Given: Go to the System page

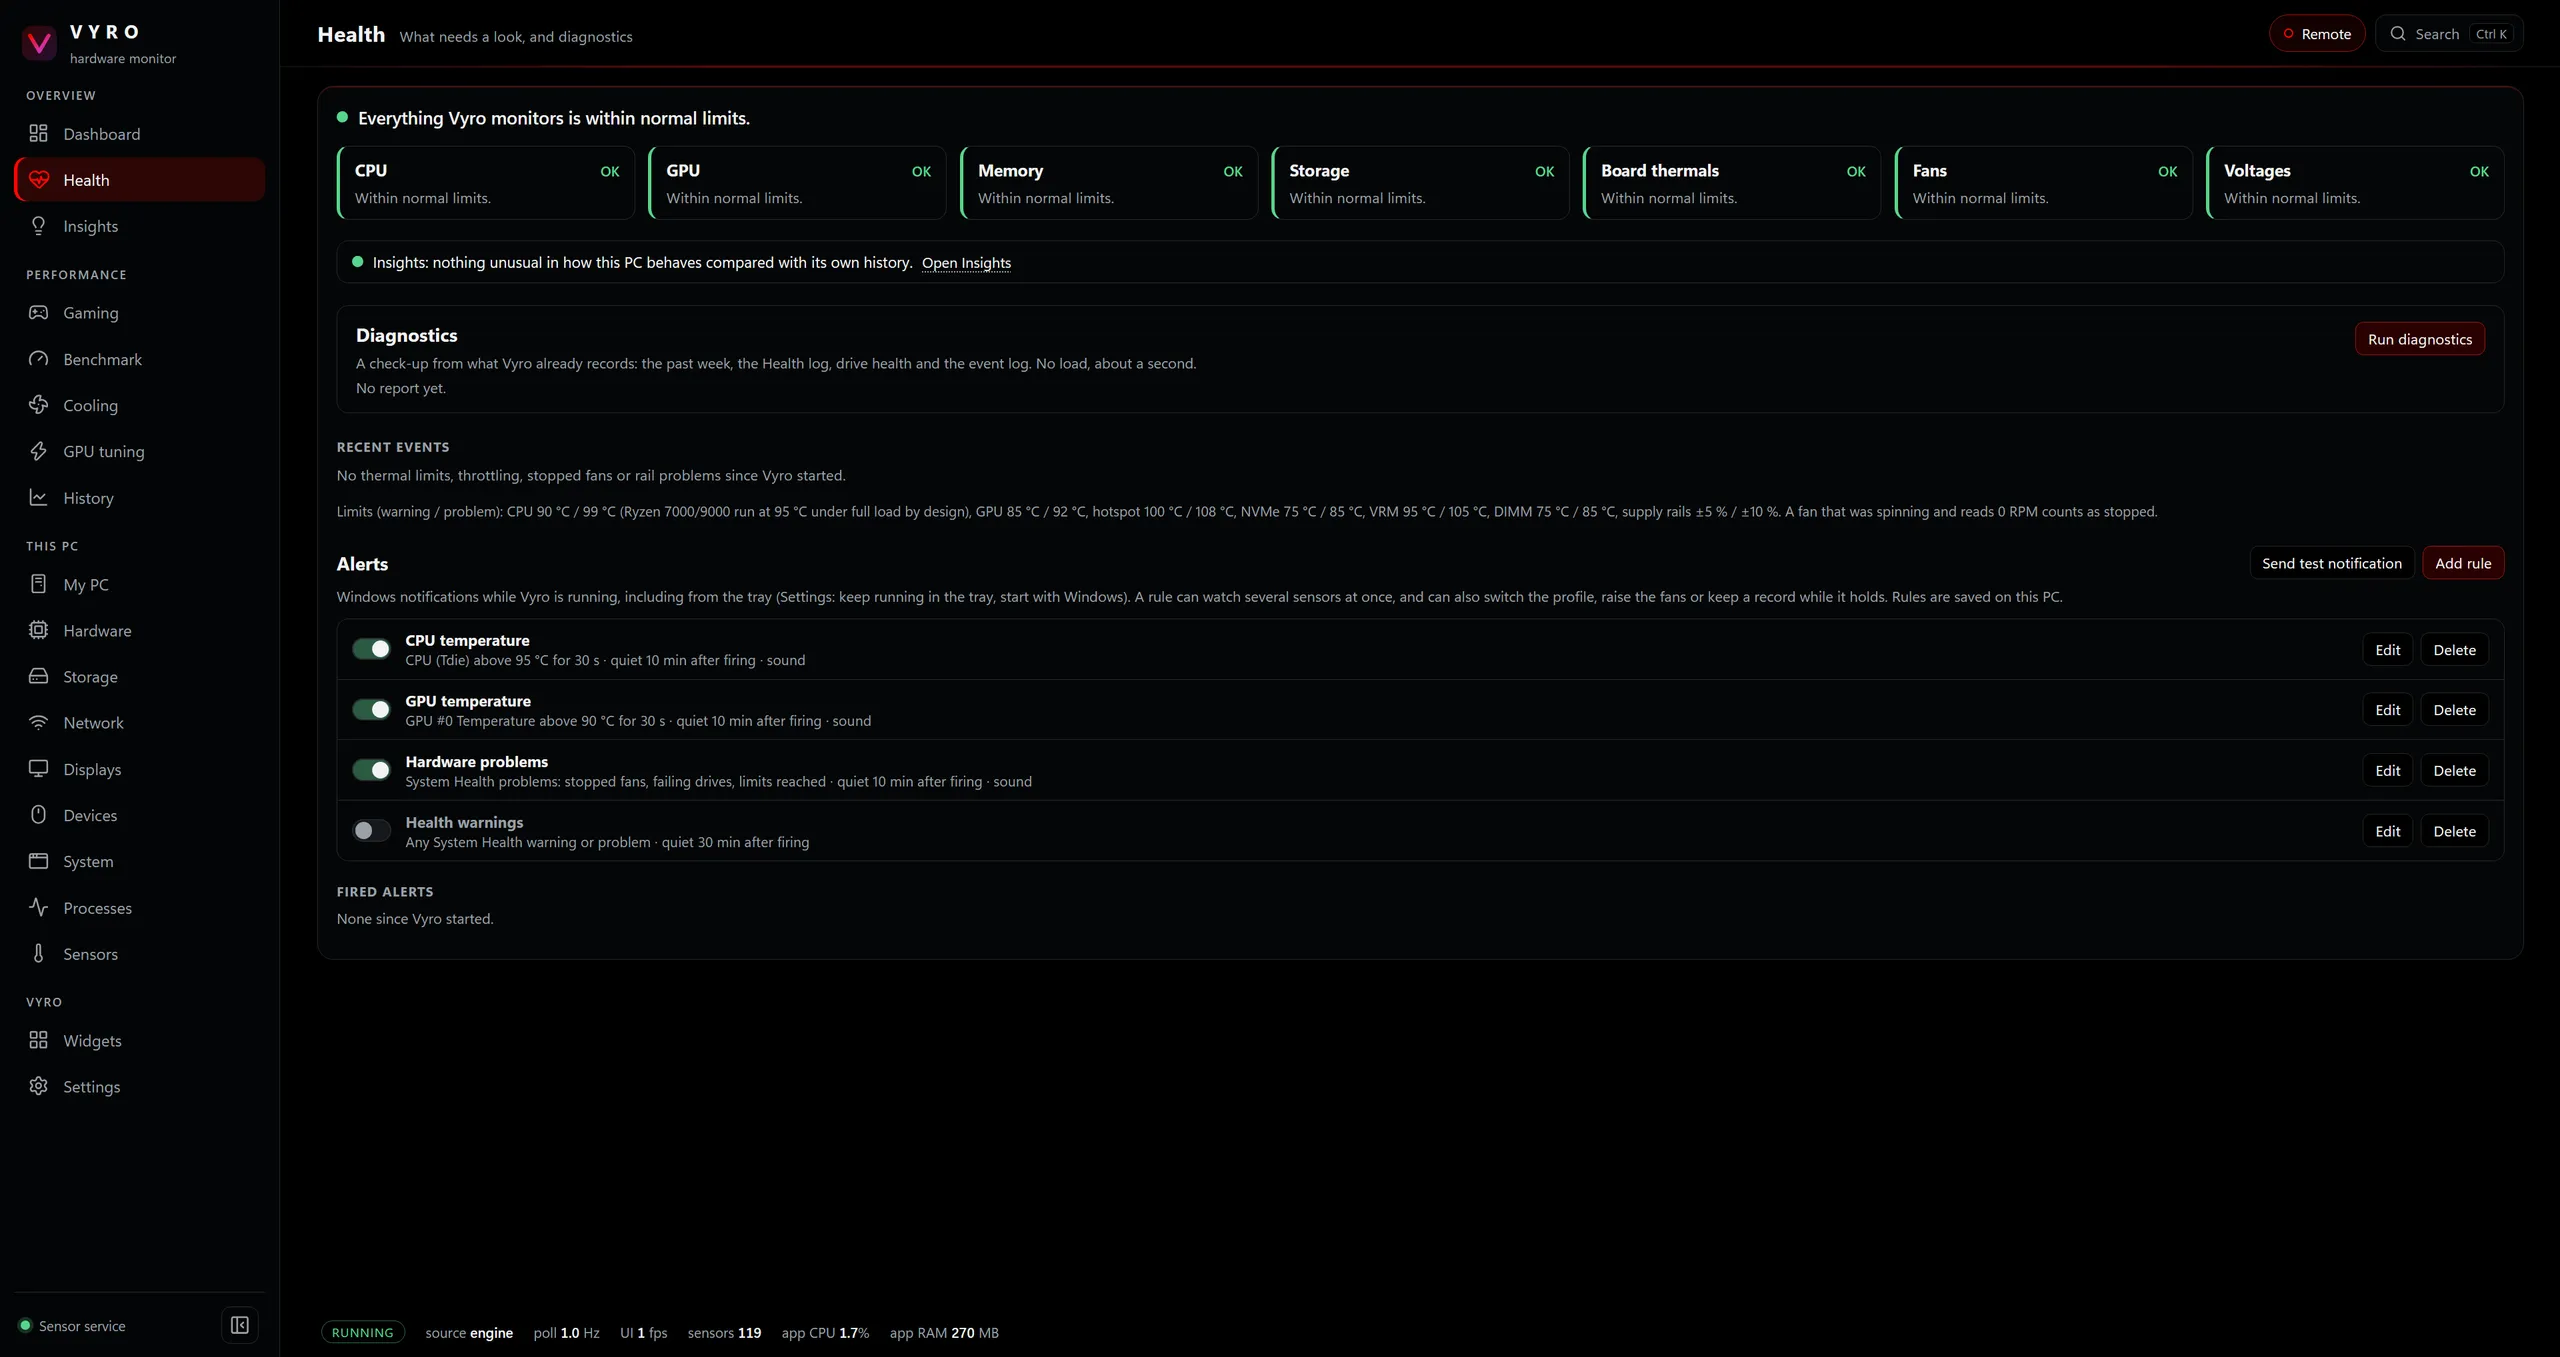Looking at the screenshot, I should [140, 861].
